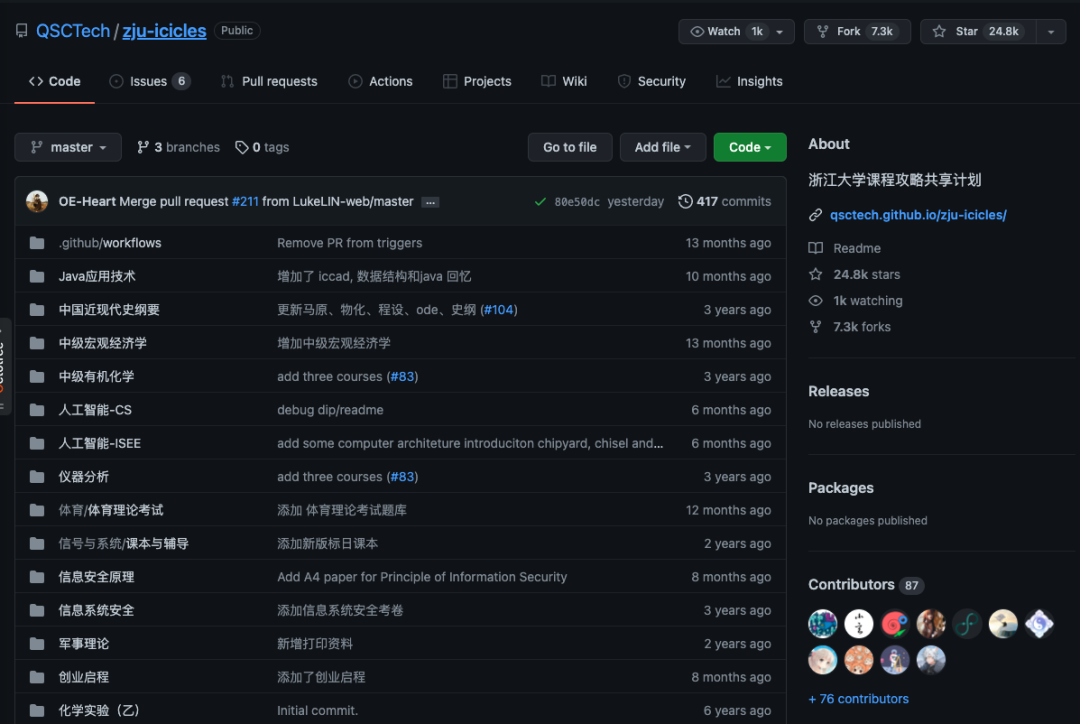Viewport: 1080px width, 724px height.
Task: Open the 体育/体育理论考试 folder
Action: 111,510
